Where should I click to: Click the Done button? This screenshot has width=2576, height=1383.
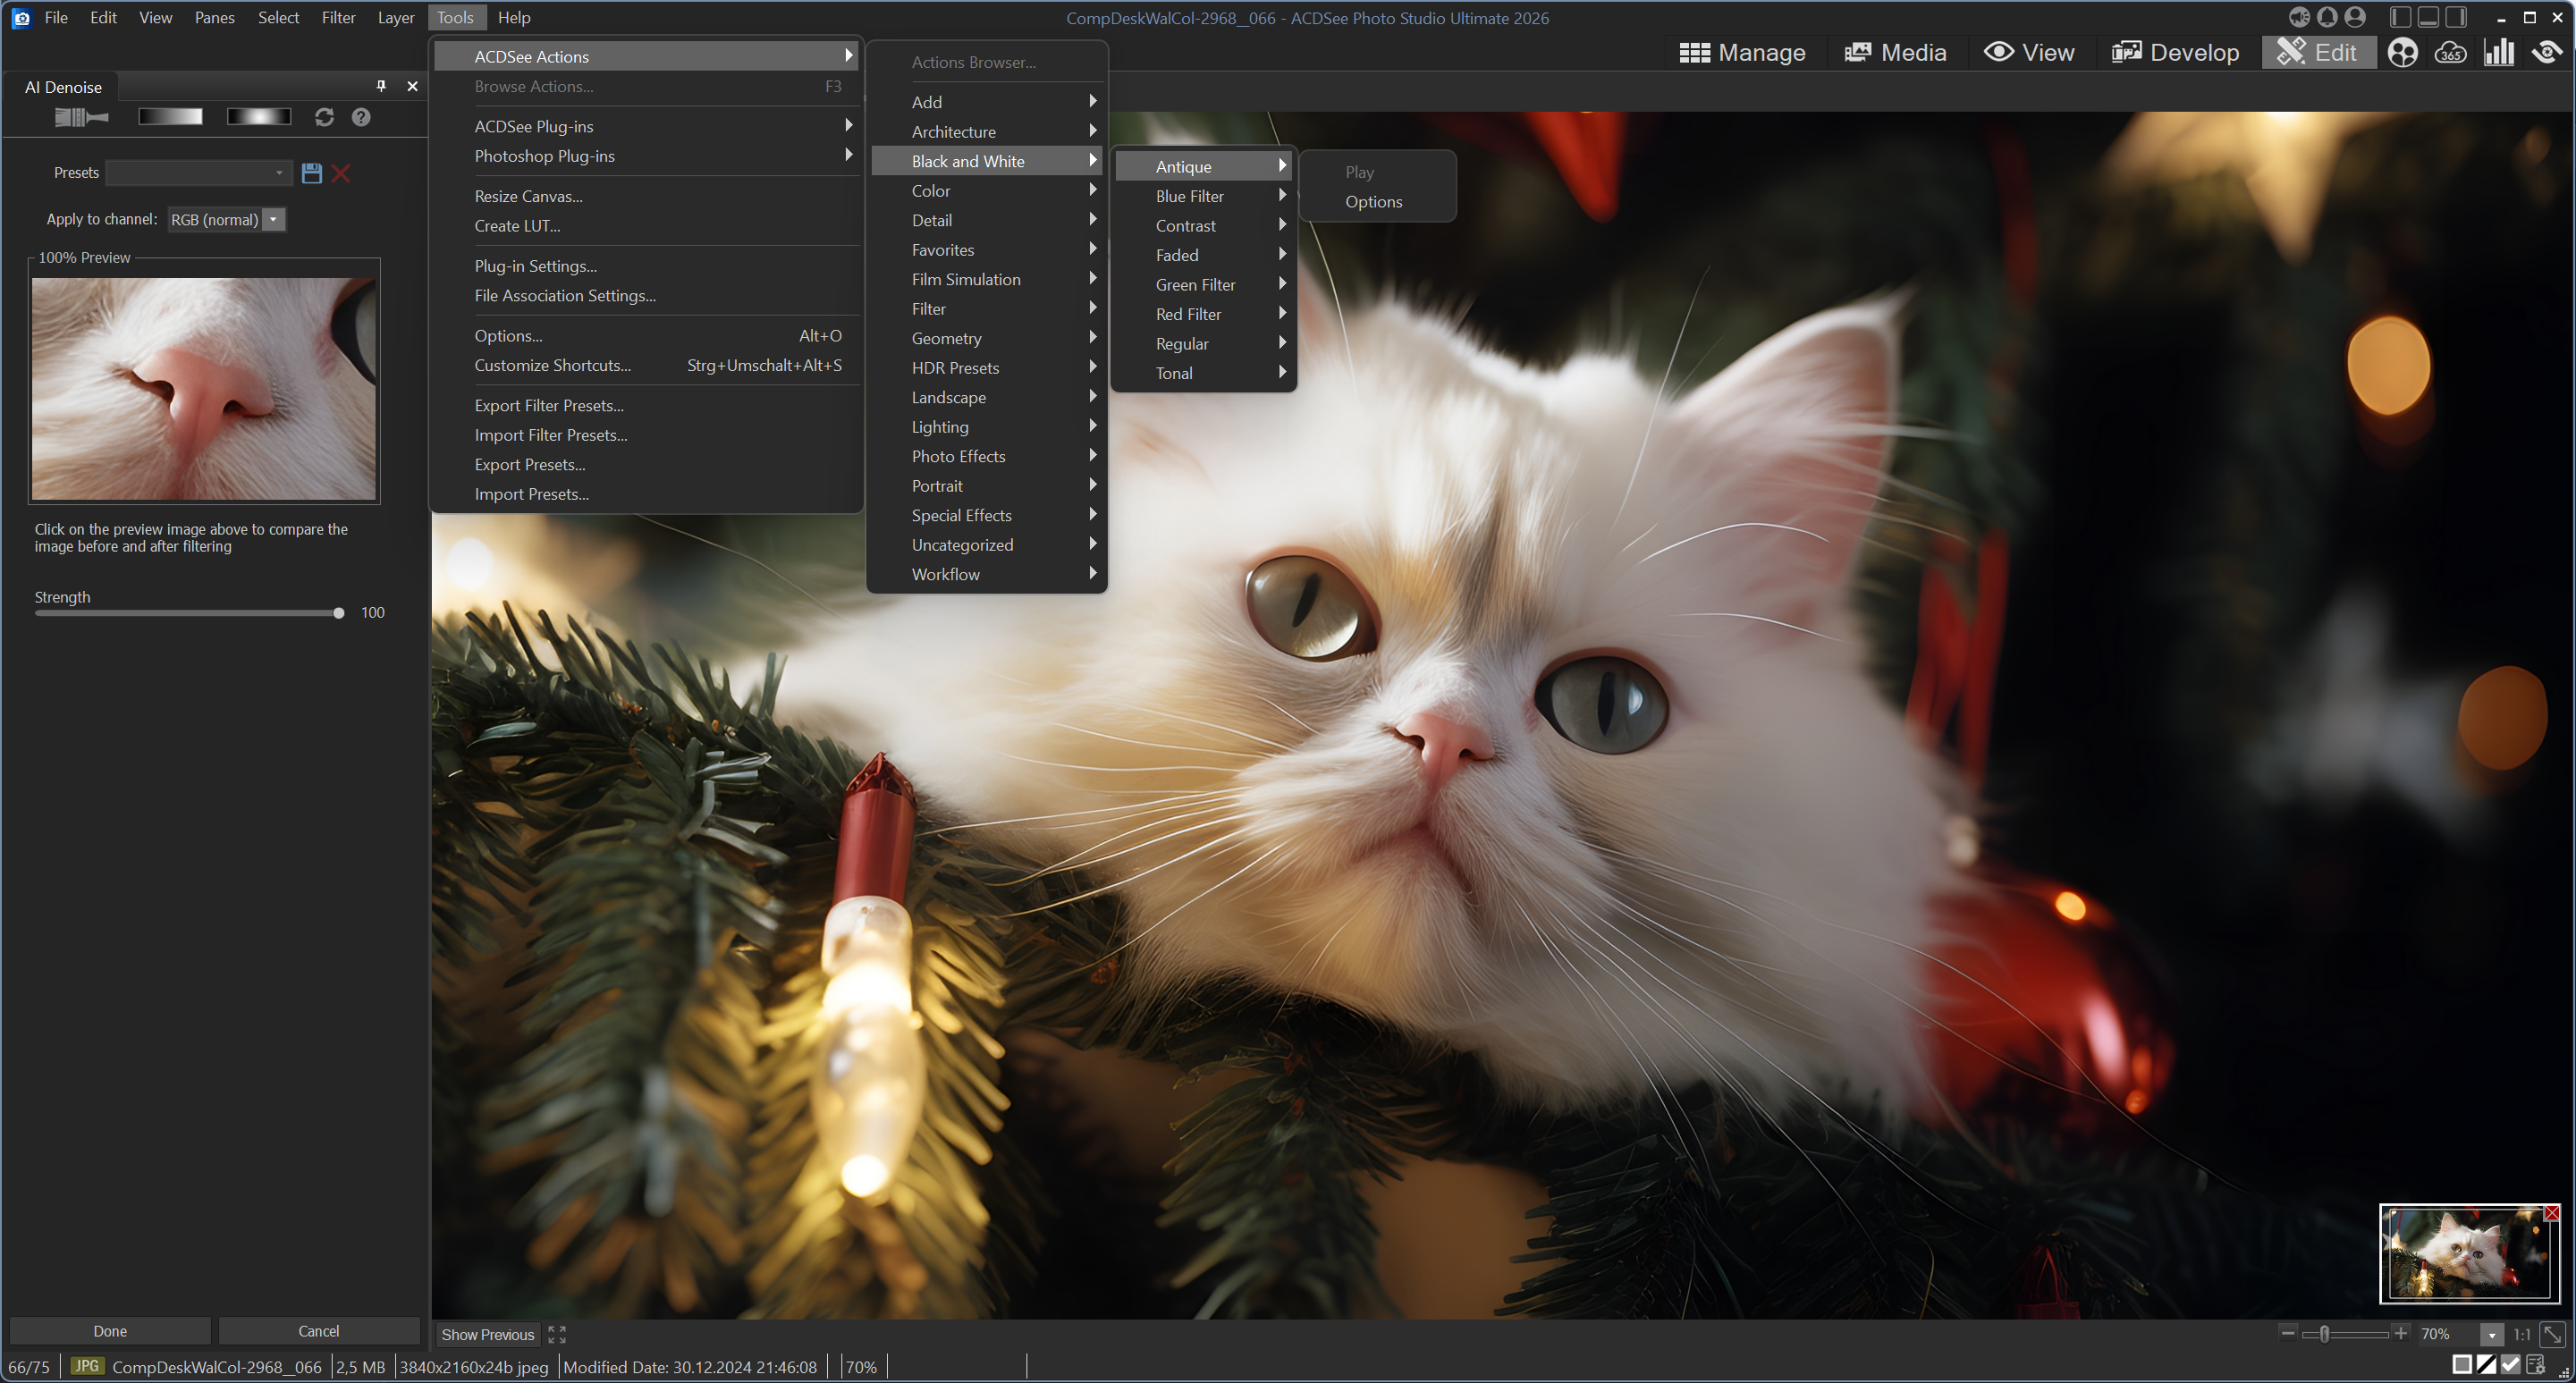110,1330
